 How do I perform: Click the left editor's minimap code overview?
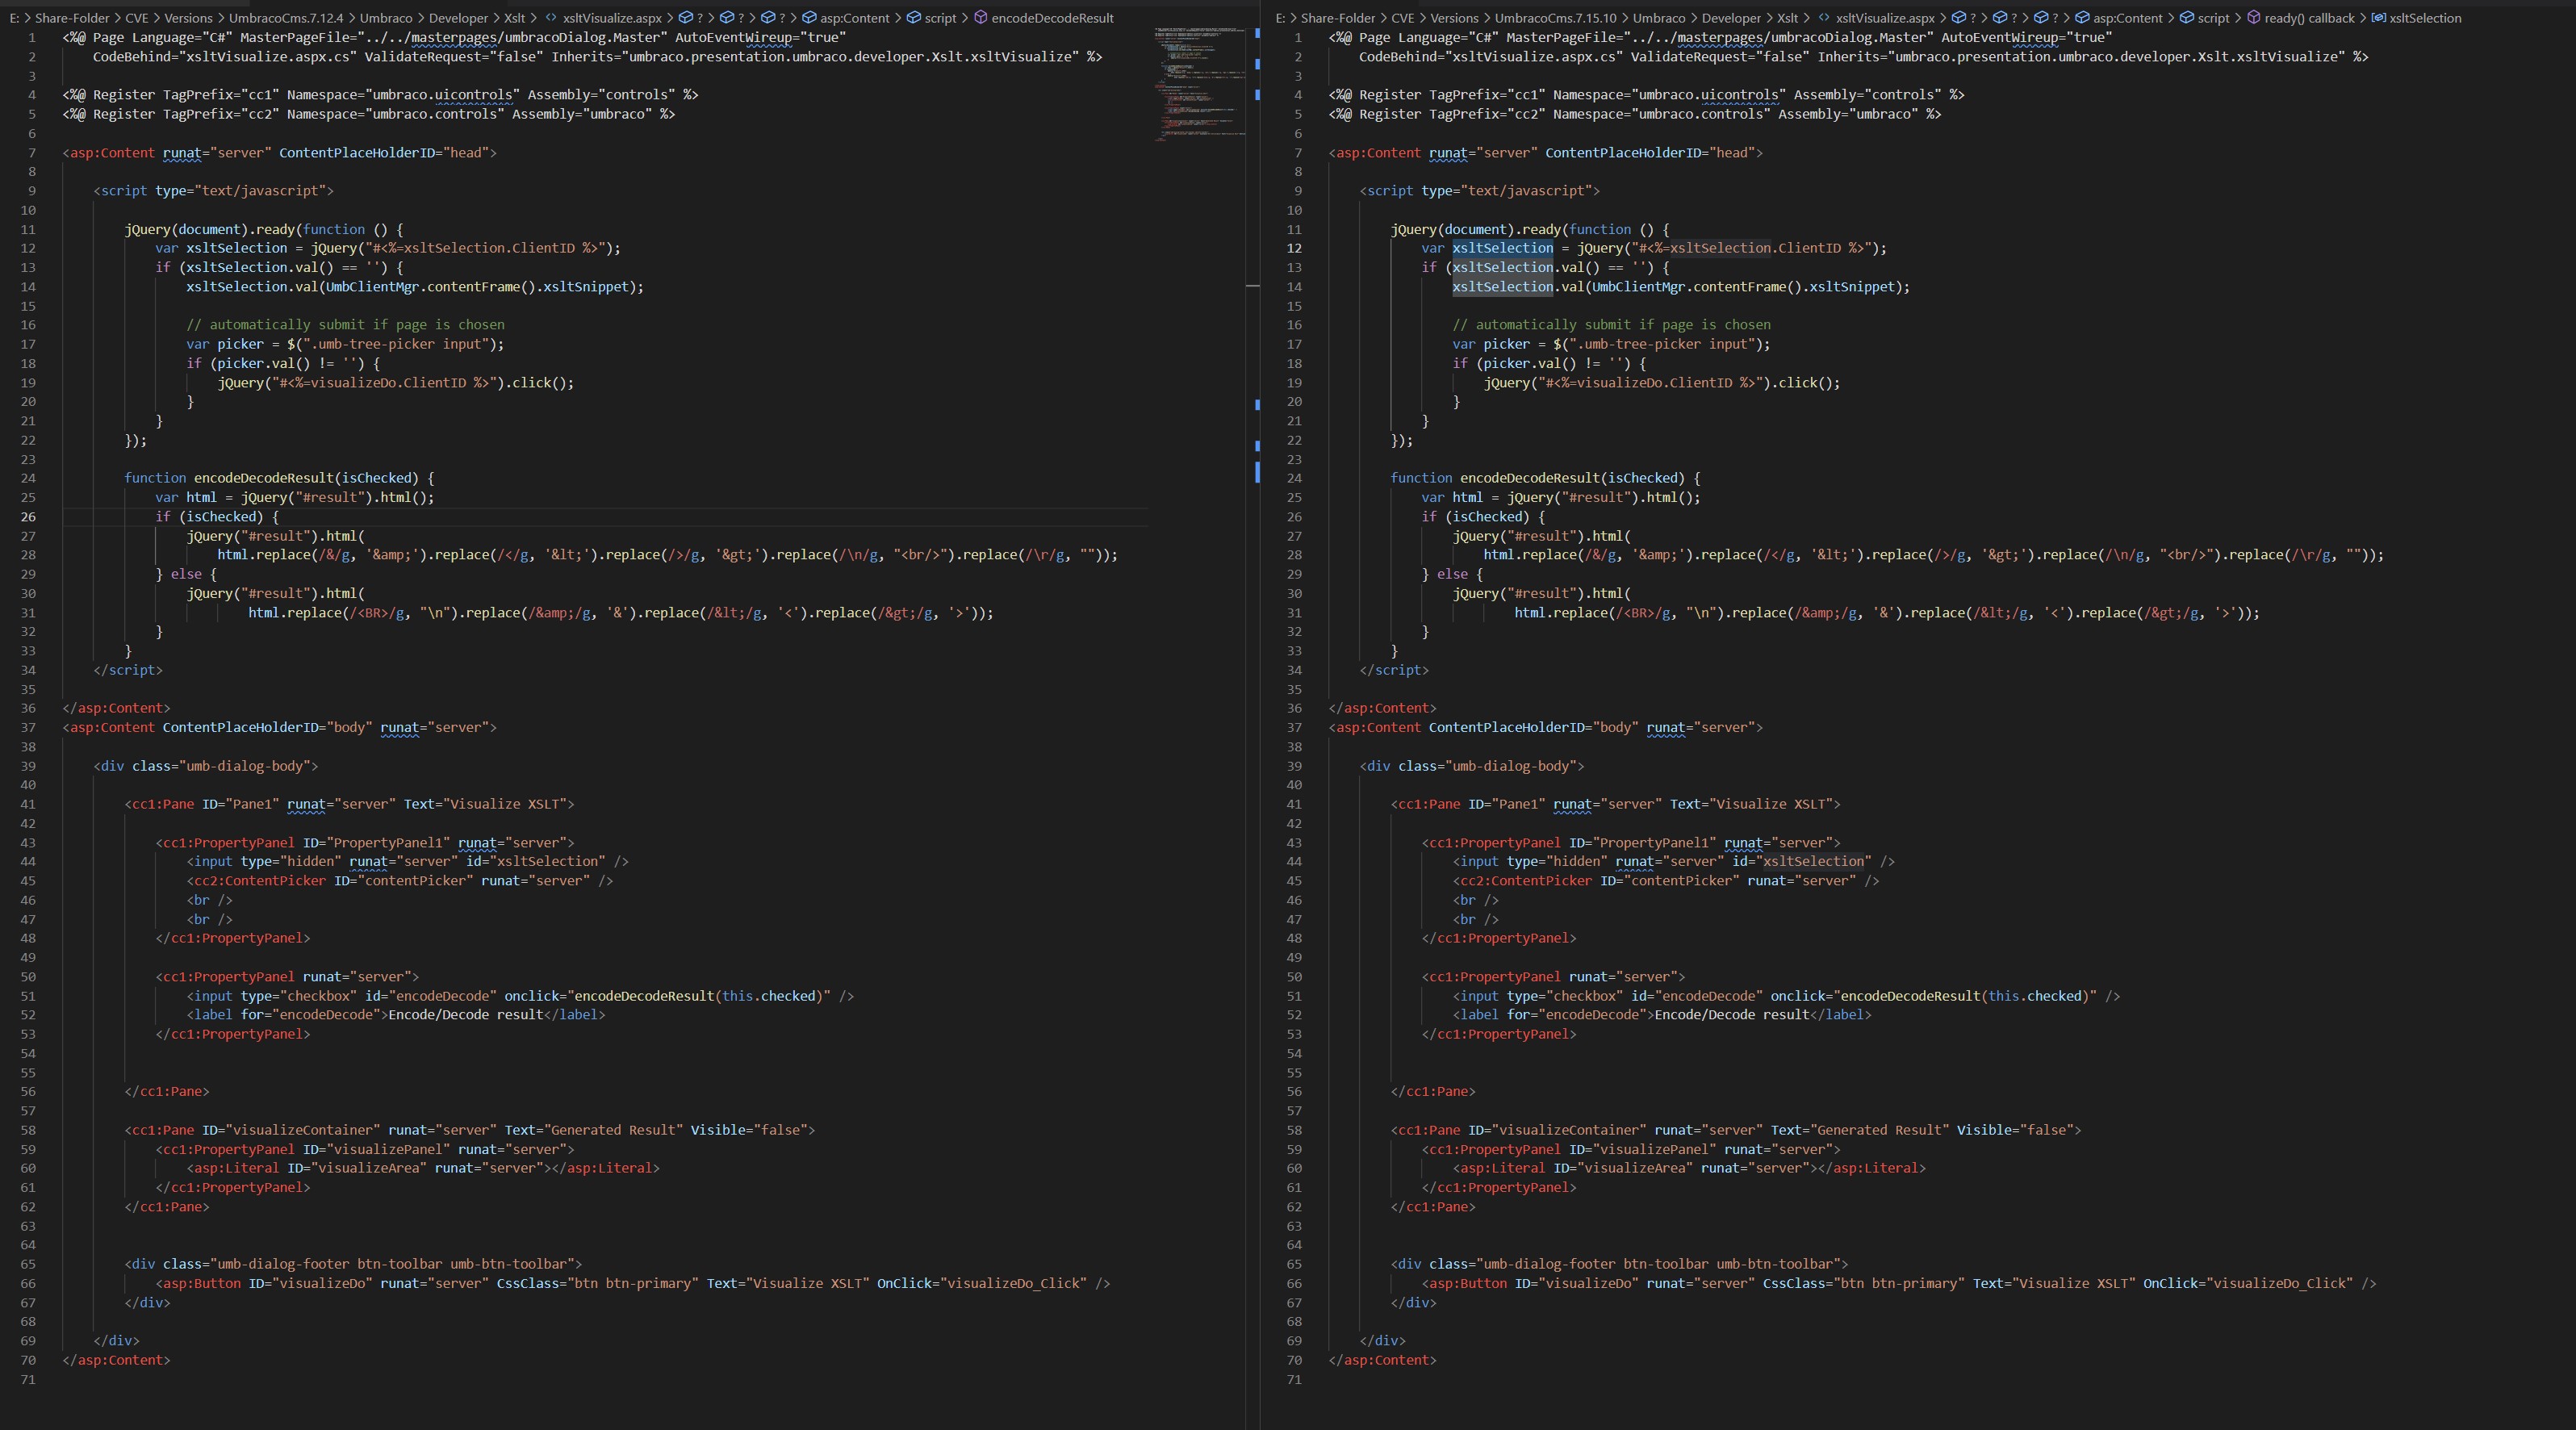tap(1200, 85)
